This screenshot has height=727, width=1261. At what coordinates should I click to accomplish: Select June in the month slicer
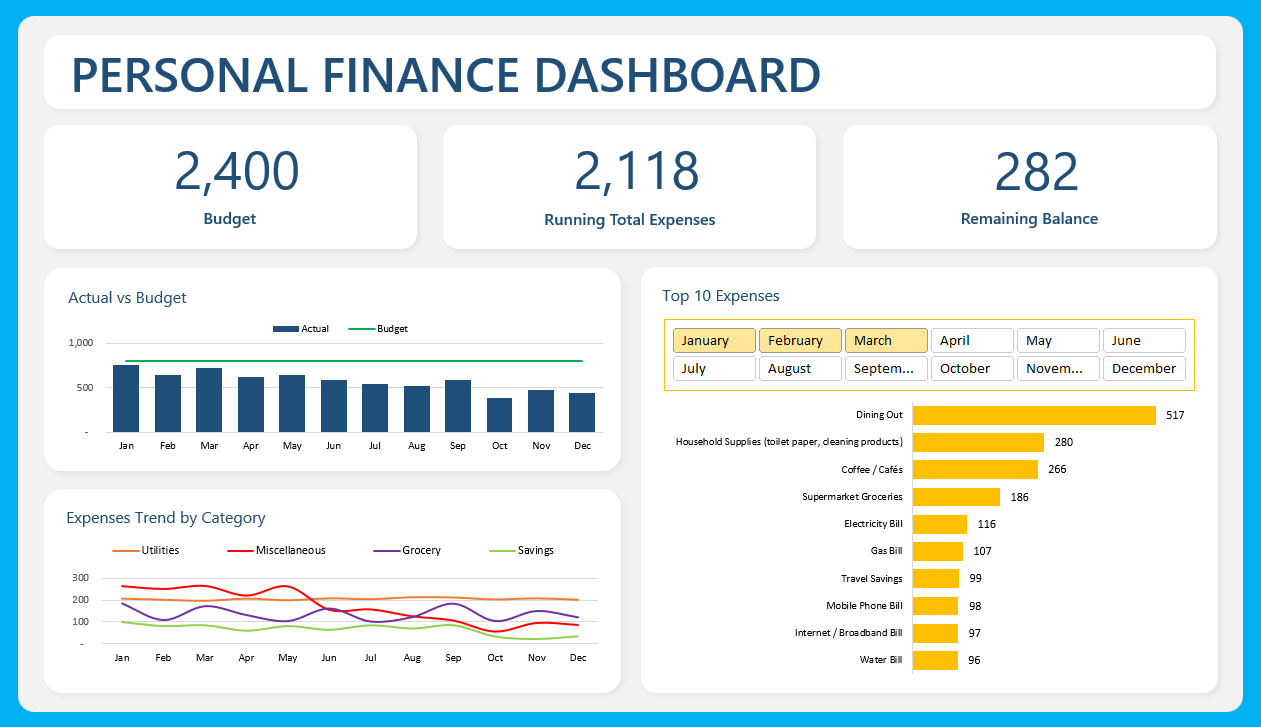click(x=1143, y=340)
